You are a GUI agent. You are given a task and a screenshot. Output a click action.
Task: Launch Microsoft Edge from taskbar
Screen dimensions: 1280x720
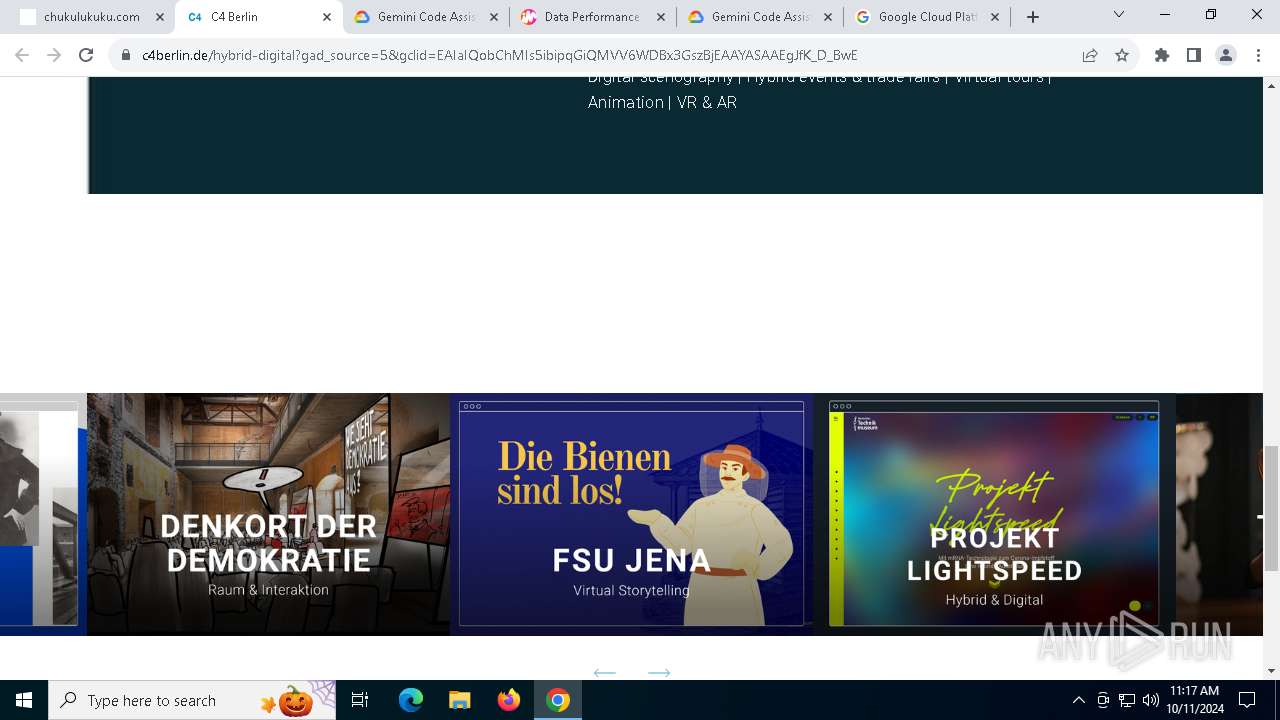click(x=411, y=700)
